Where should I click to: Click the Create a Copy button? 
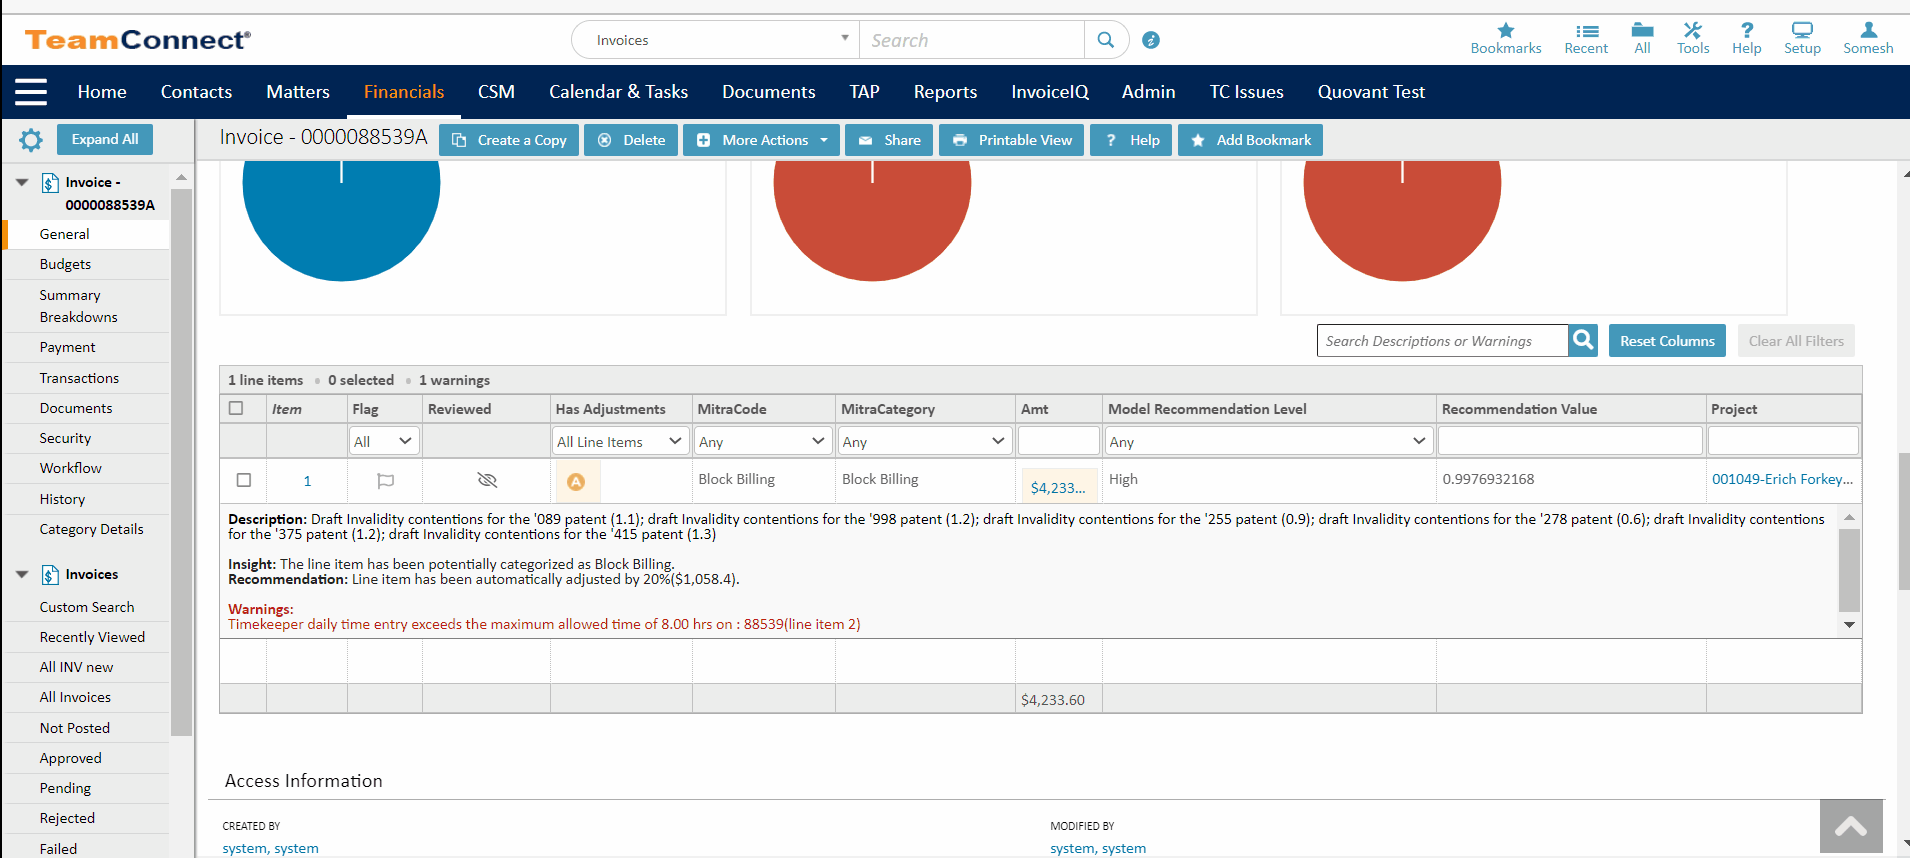point(509,140)
